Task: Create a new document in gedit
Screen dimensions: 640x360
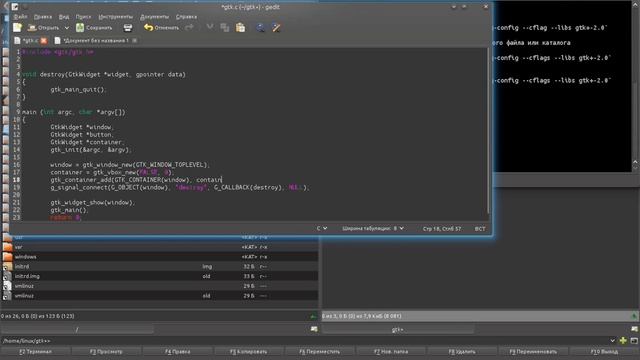Action: point(17,28)
